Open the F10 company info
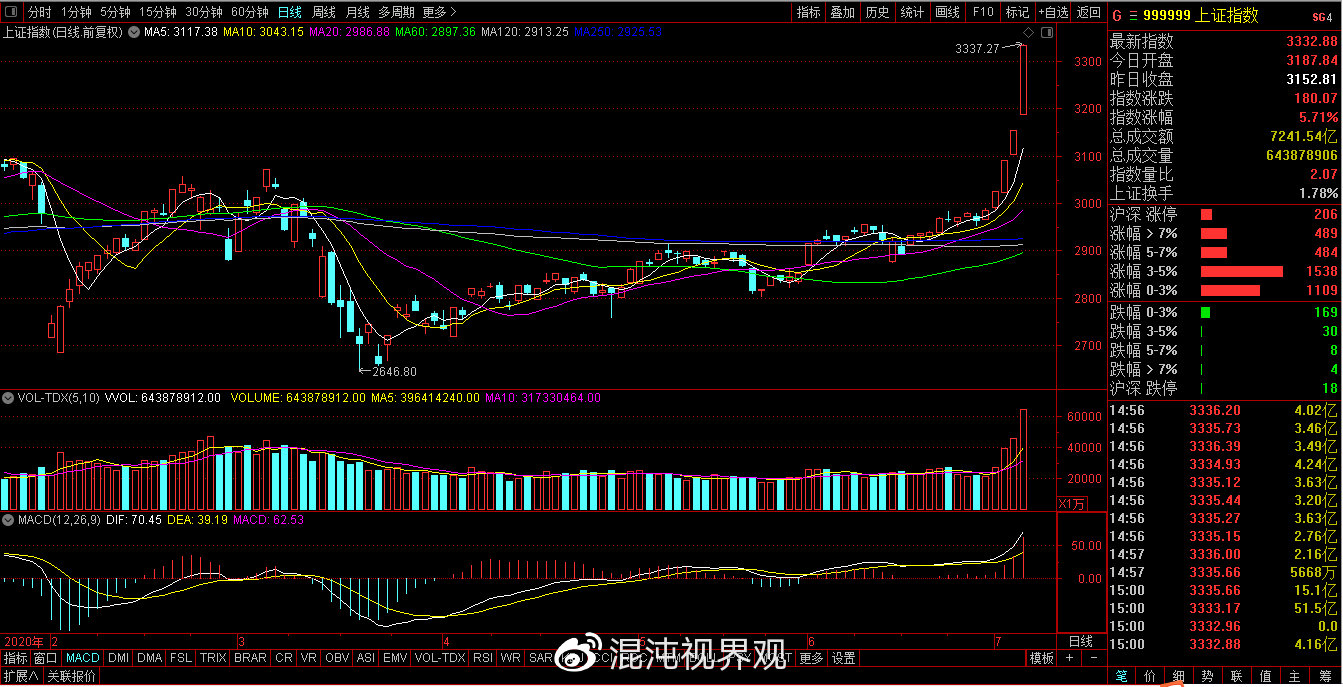Image resolution: width=1343 pixels, height=687 pixels. coord(983,12)
